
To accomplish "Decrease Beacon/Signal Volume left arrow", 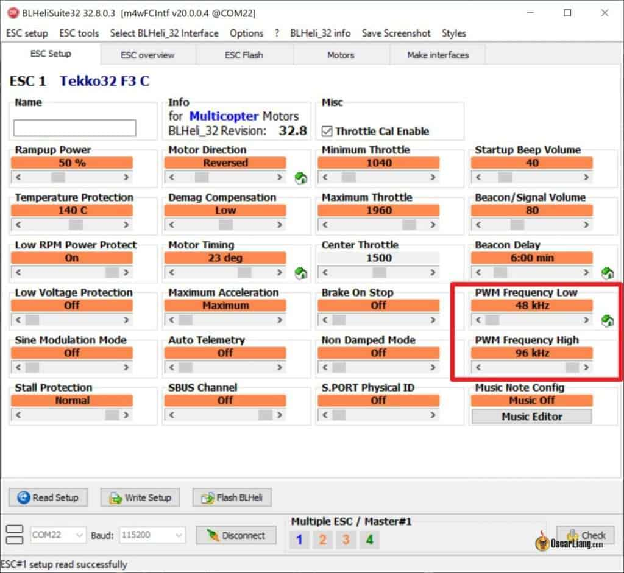I will click(478, 225).
